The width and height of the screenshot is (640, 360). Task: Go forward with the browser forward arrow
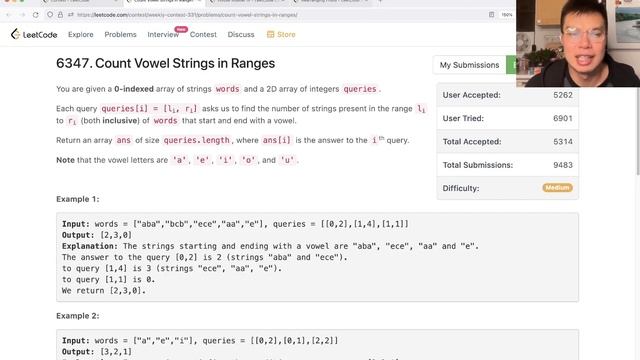(22, 15)
